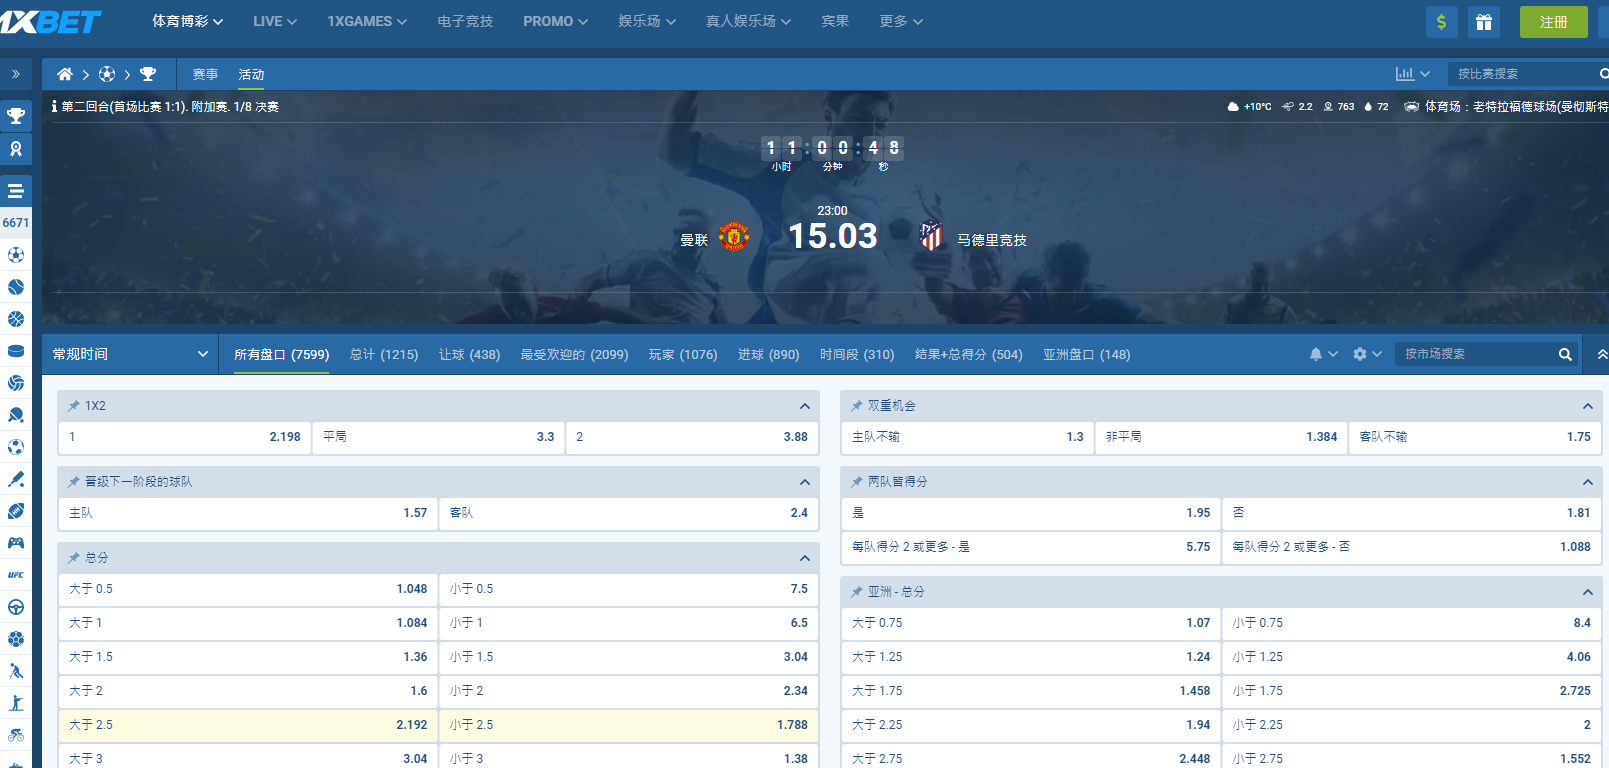Open the trophy icon in left sidebar
This screenshot has height=768, width=1609.
[x=16, y=116]
